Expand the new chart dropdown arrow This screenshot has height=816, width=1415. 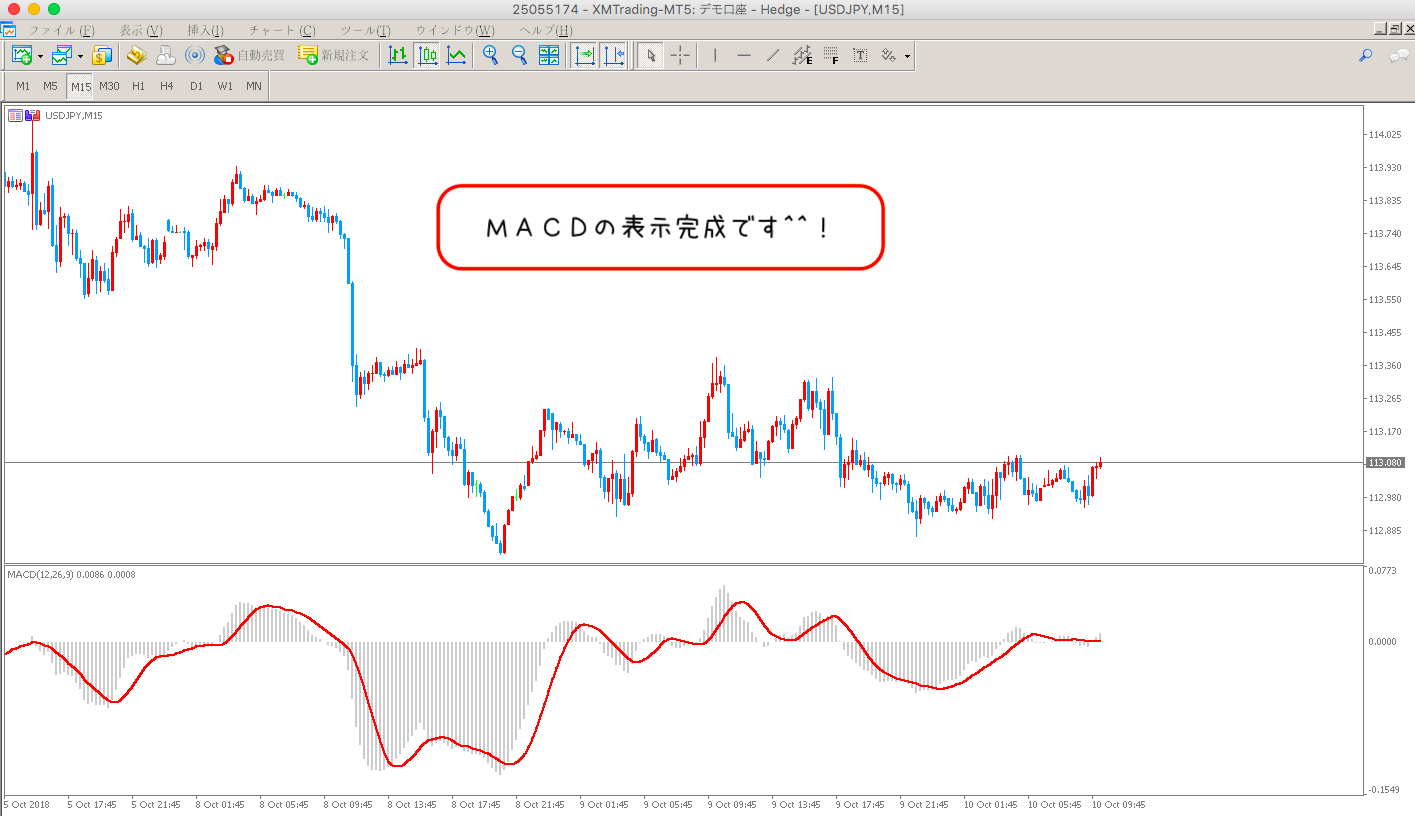40,56
